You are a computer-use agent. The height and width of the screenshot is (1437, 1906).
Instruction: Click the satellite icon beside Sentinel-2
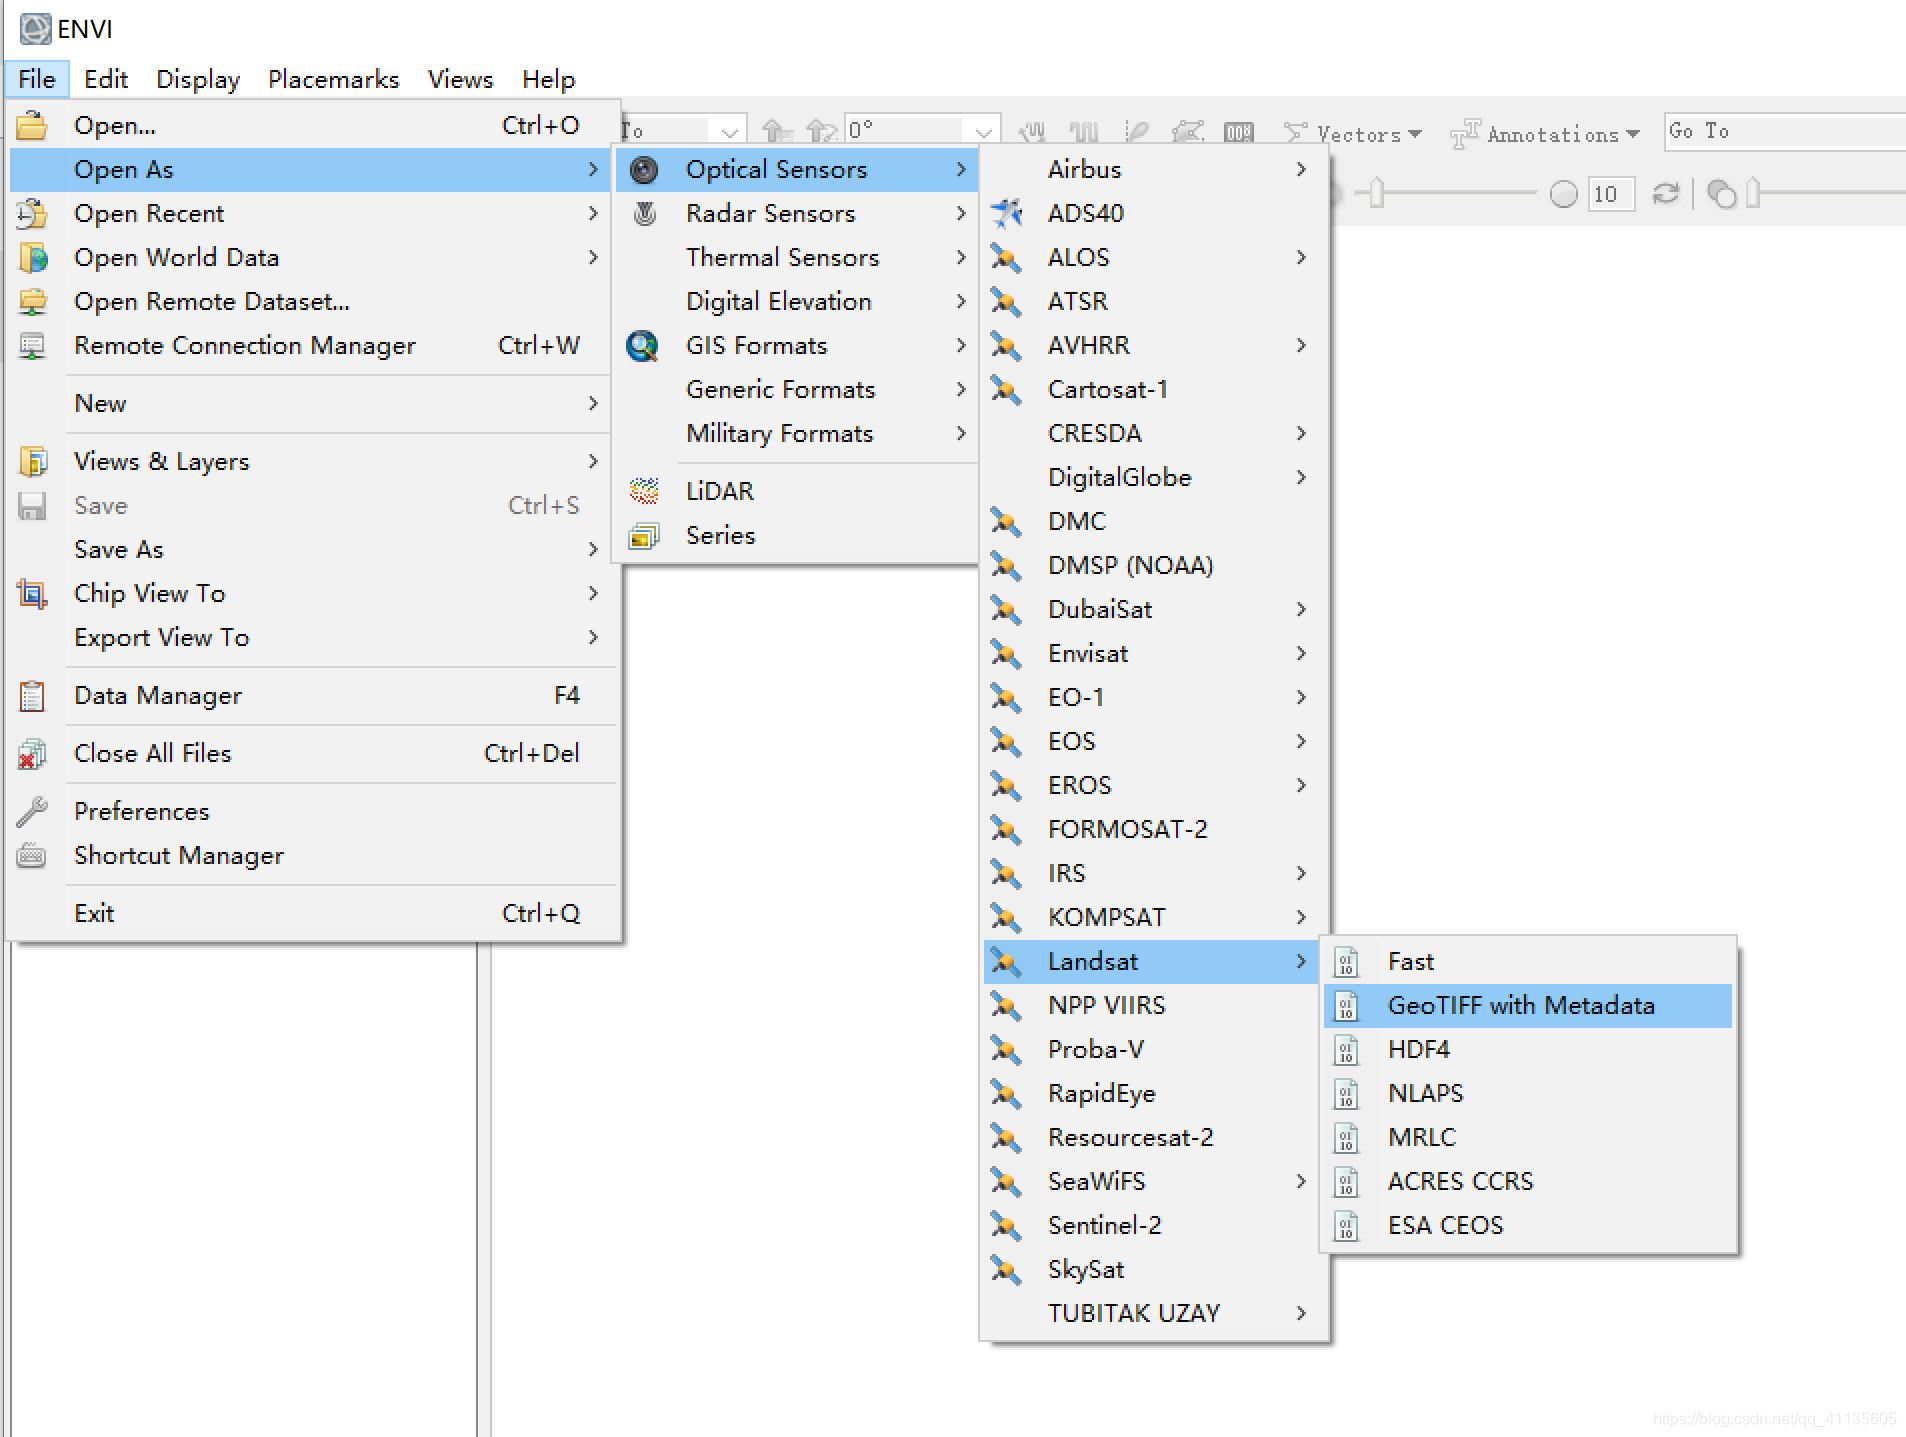point(1006,1225)
